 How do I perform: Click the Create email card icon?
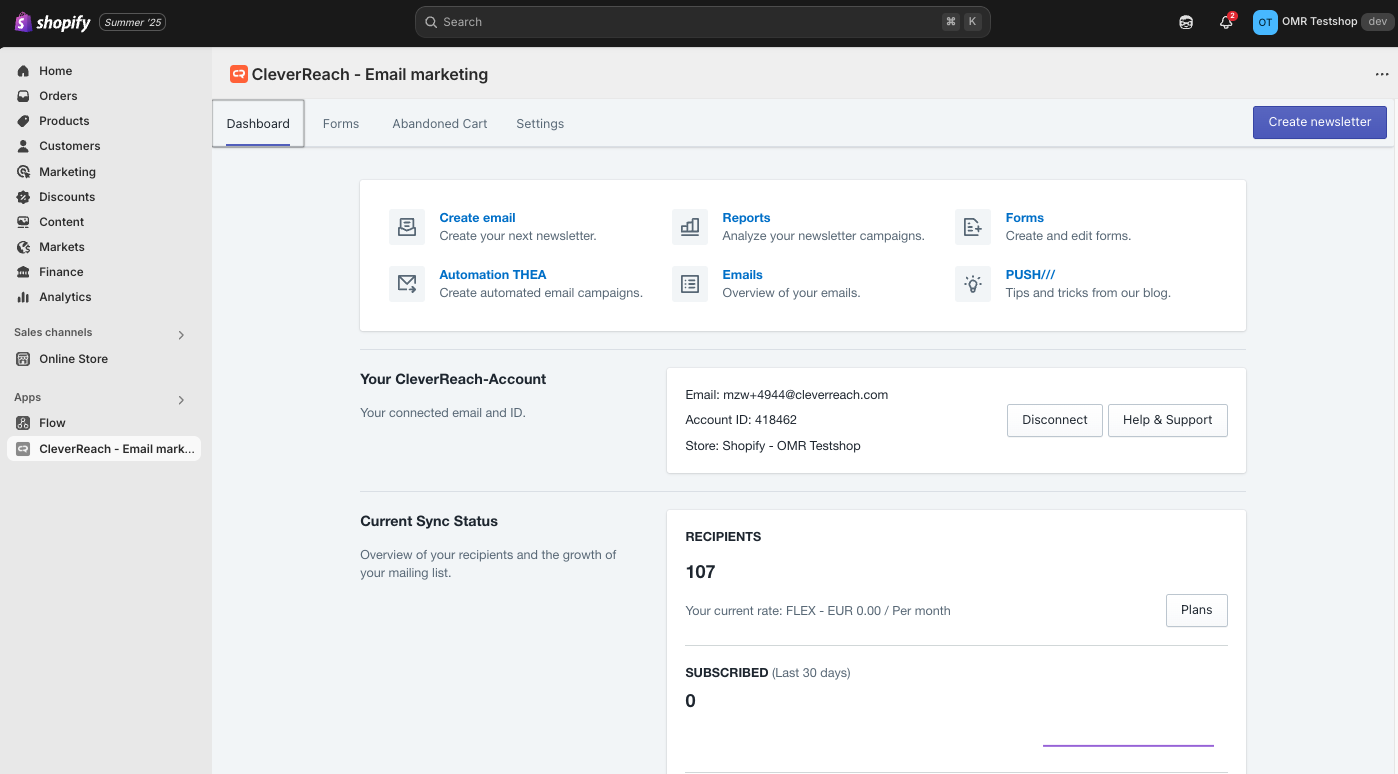click(x=407, y=227)
